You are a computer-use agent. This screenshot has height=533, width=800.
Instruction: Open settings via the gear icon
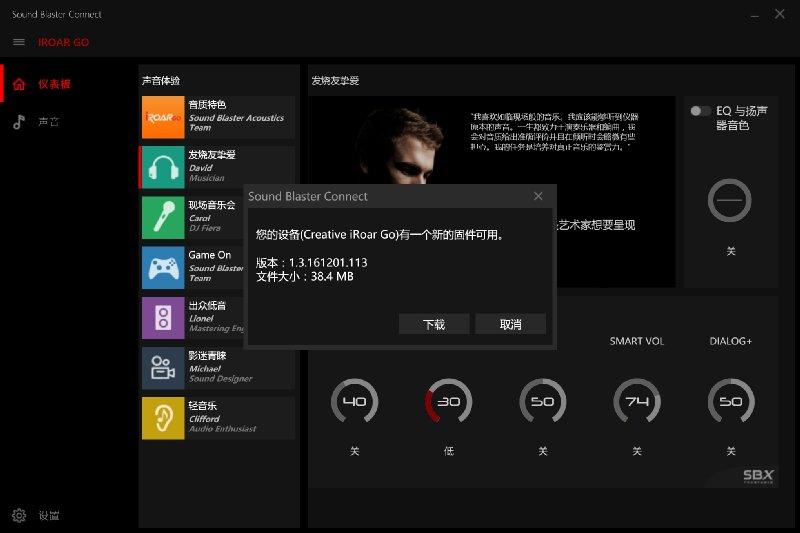coord(19,515)
